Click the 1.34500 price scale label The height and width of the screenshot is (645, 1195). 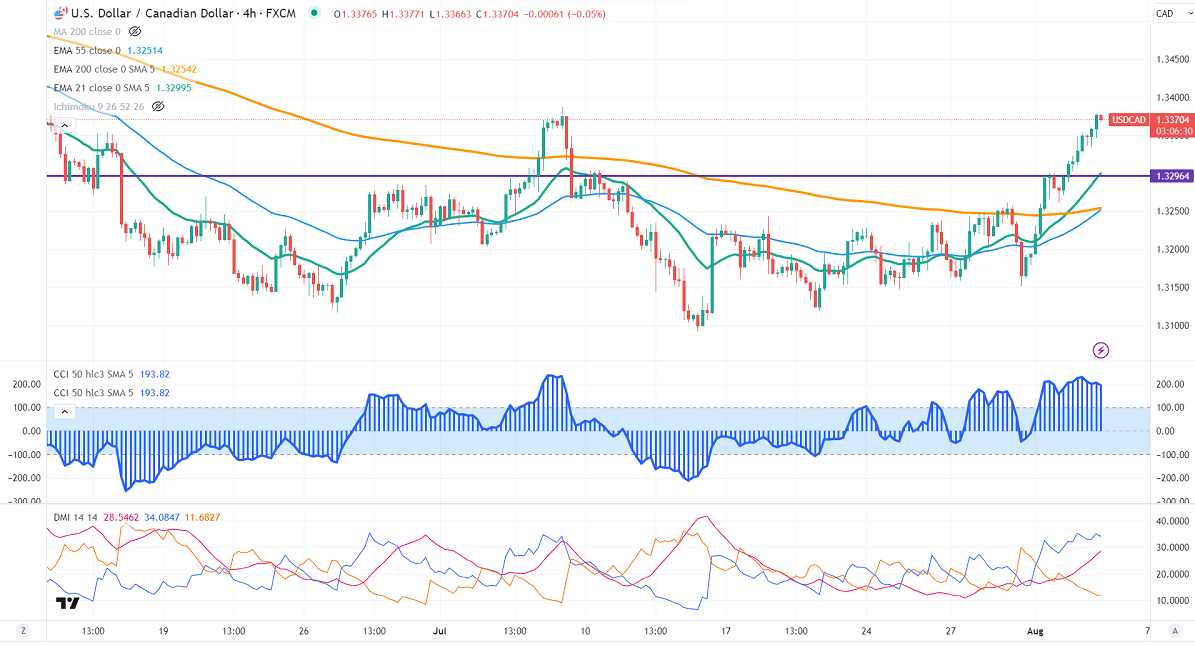(x=1172, y=59)
